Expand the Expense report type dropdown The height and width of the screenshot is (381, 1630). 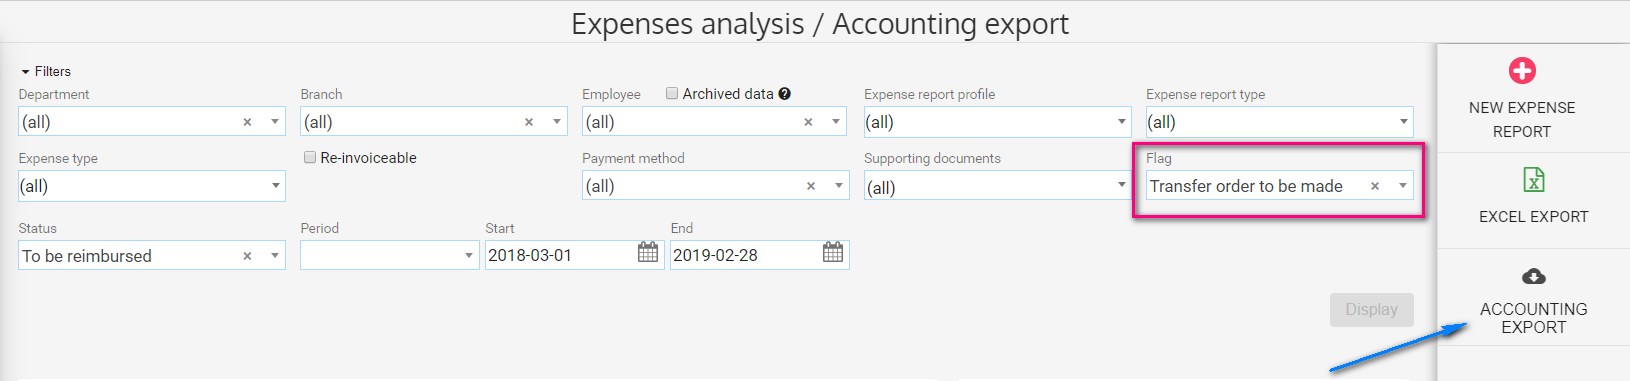(x=1403, y=122)
